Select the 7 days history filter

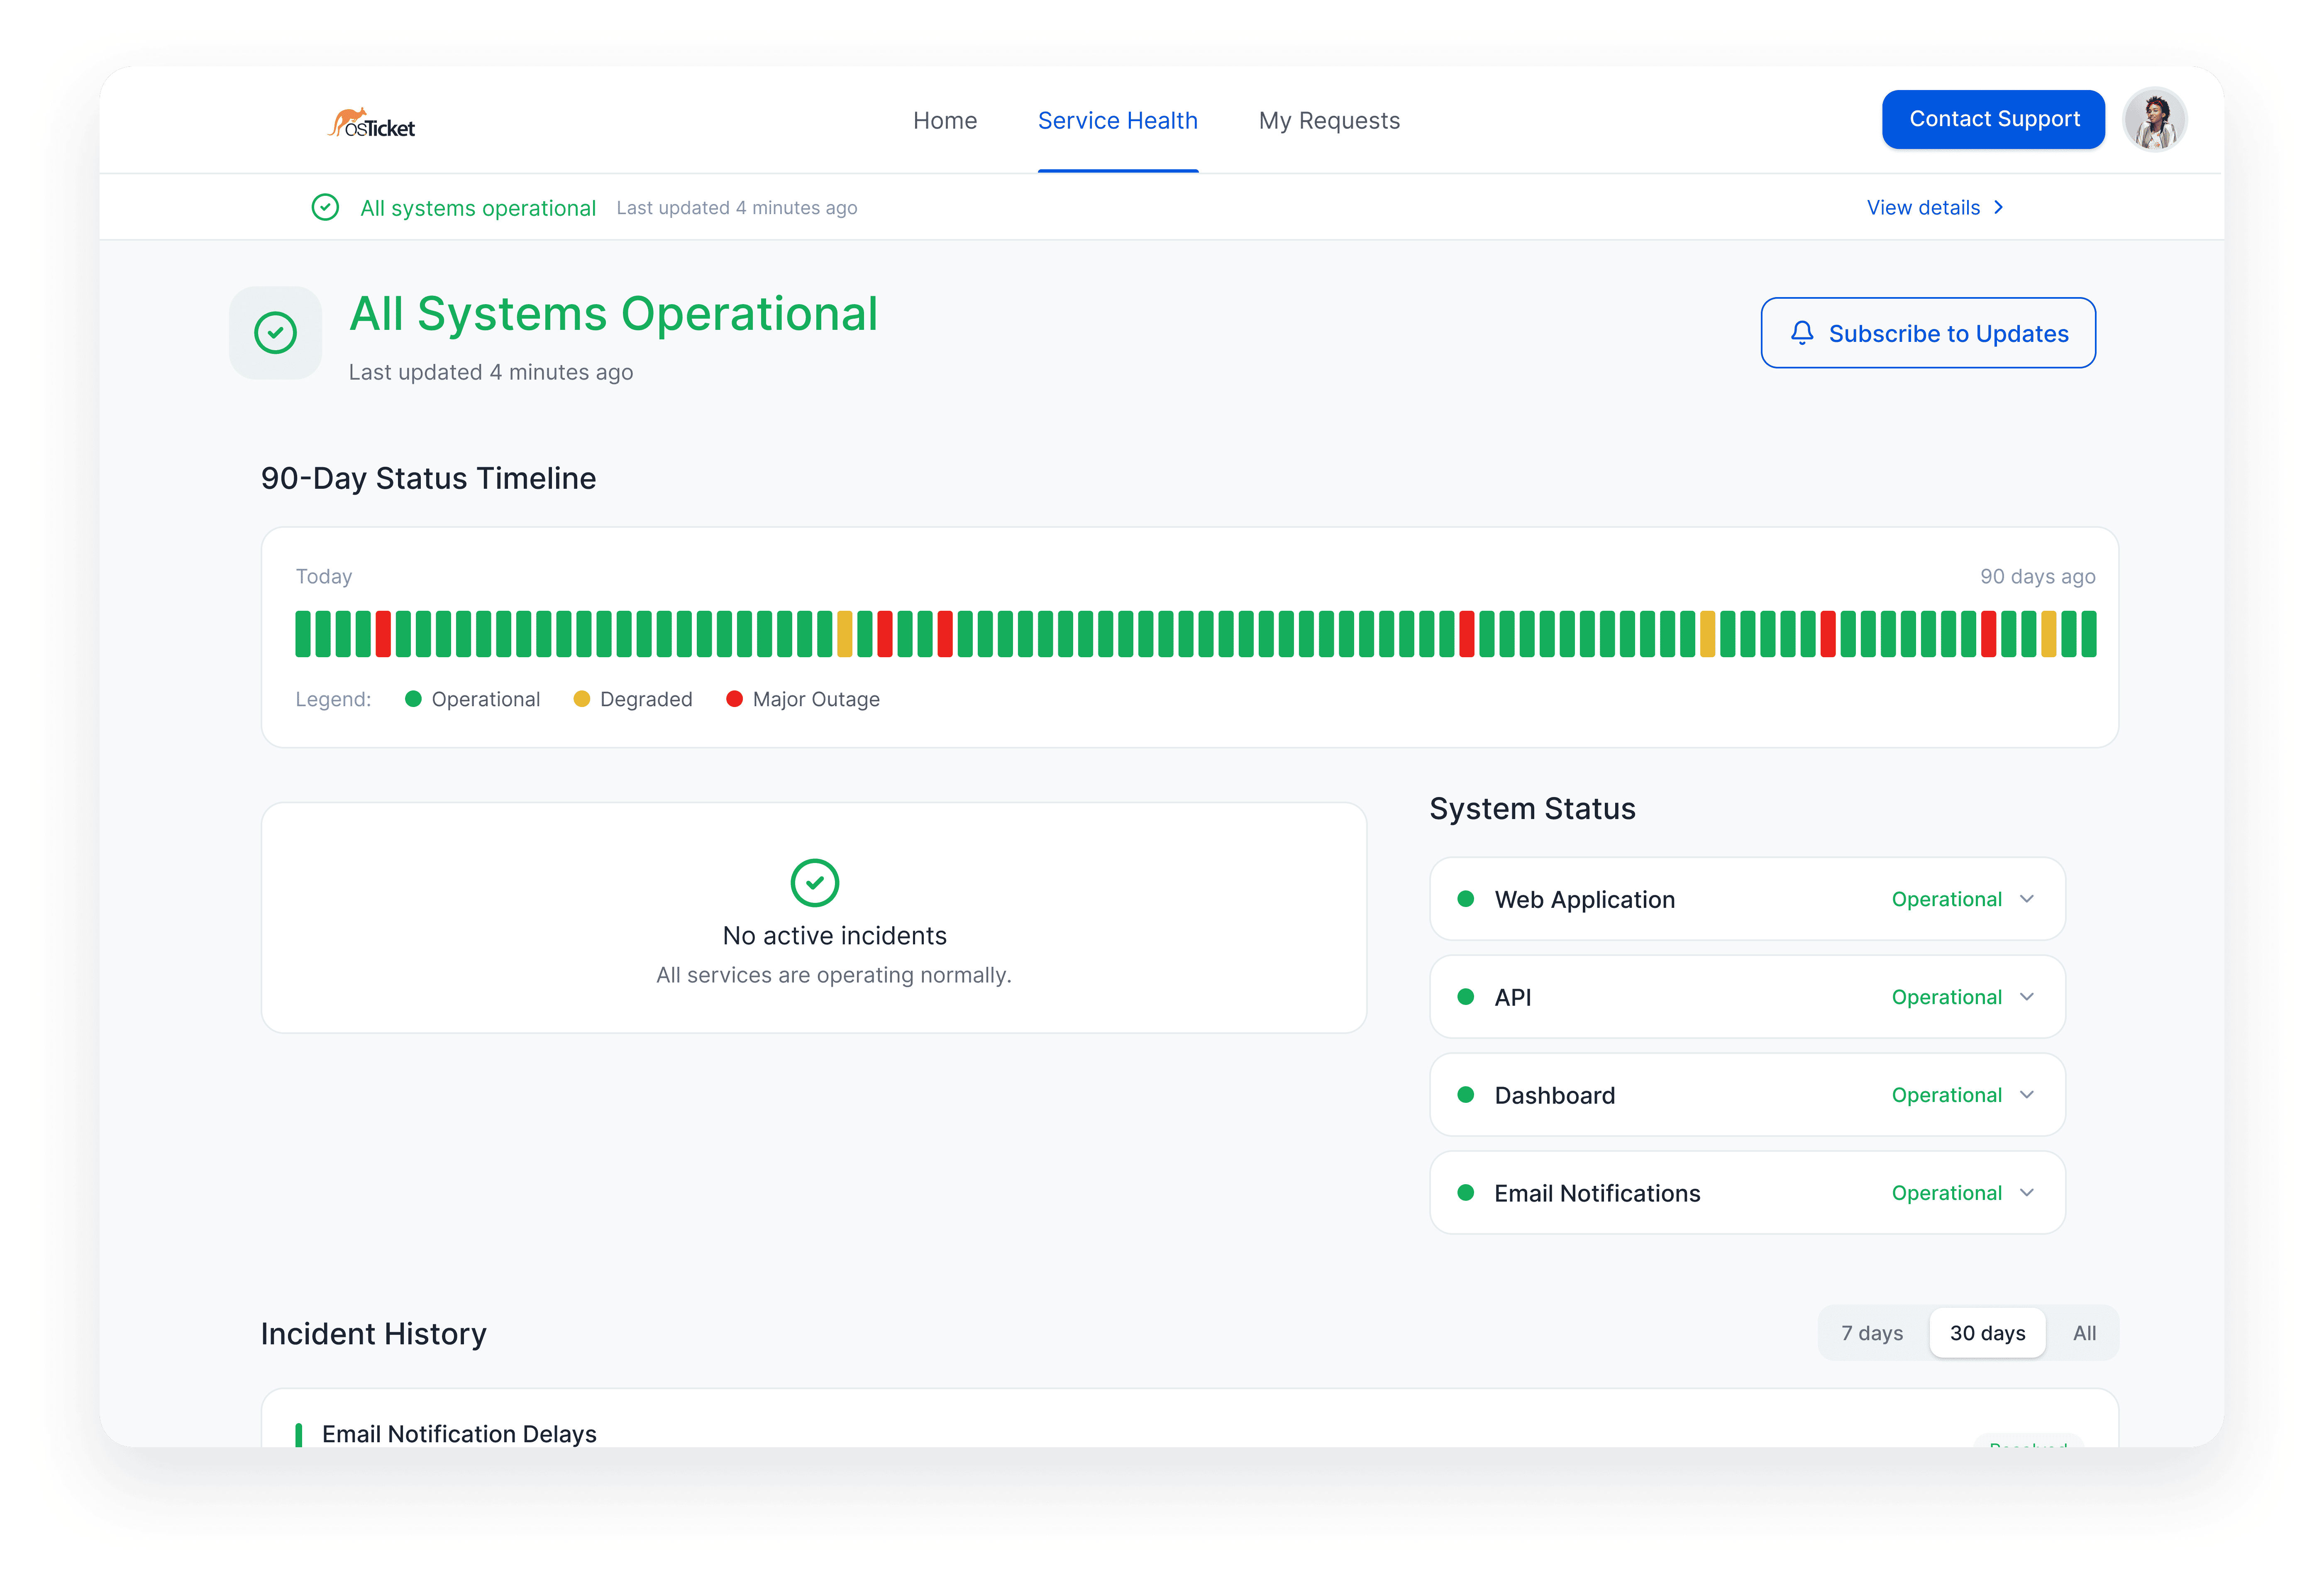[1872, 1333]
